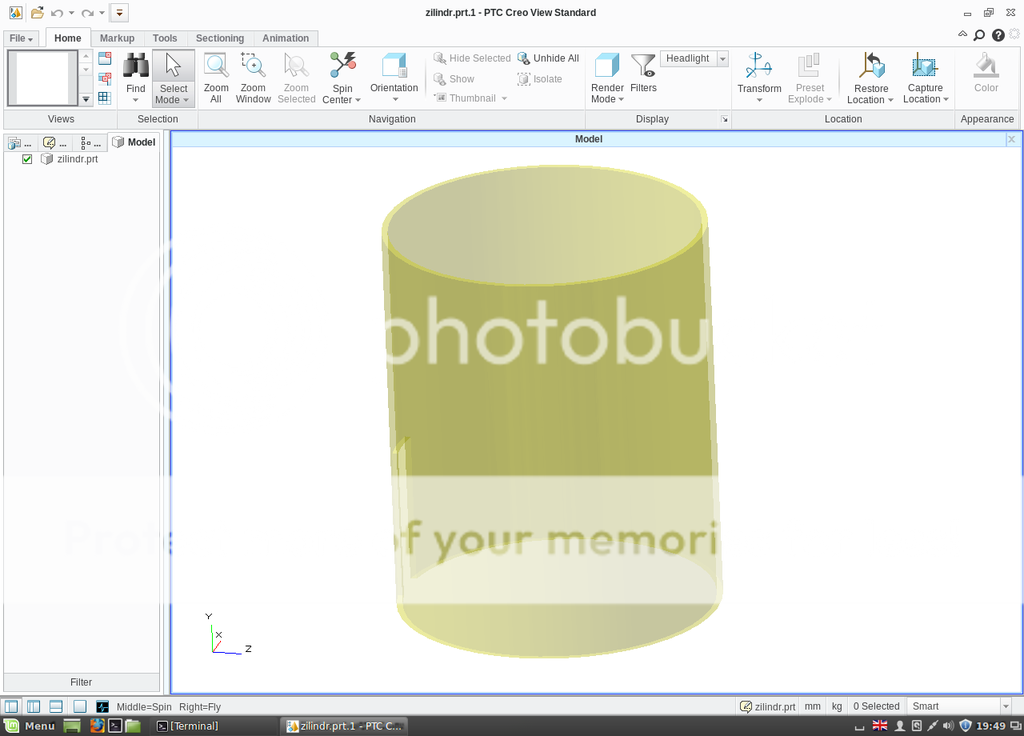Uncheck the zilindr.prt checkbox
Image resolution: width=1024 pixels, height=736 pixels.
click(x=27, y=159)
